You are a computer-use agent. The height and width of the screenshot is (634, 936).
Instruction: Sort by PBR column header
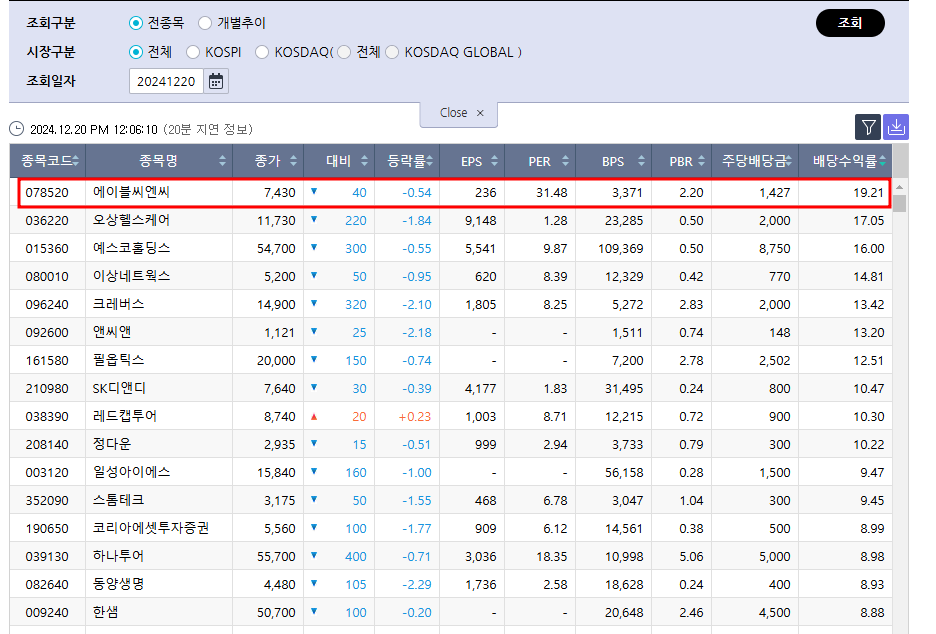click(682, 161)
